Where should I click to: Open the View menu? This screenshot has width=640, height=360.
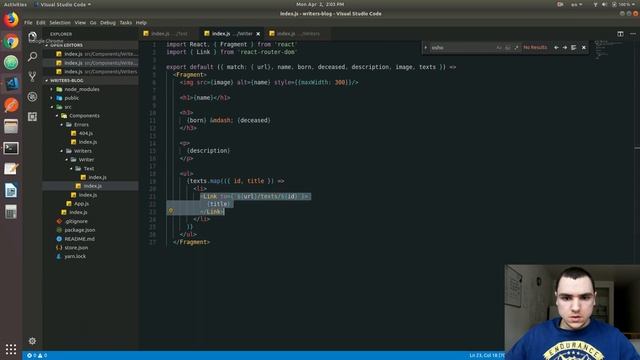pyautogui.click(x=80, y=23)
